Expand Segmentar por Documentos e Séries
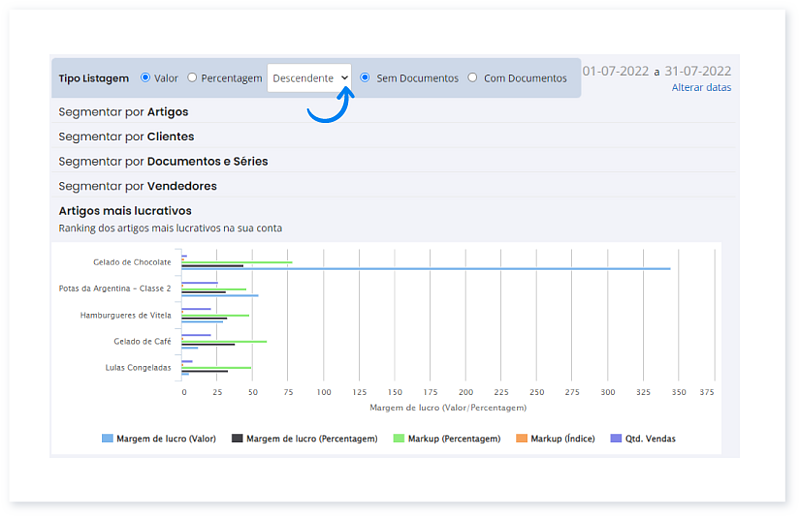The image size is (800, 517). 163,161
